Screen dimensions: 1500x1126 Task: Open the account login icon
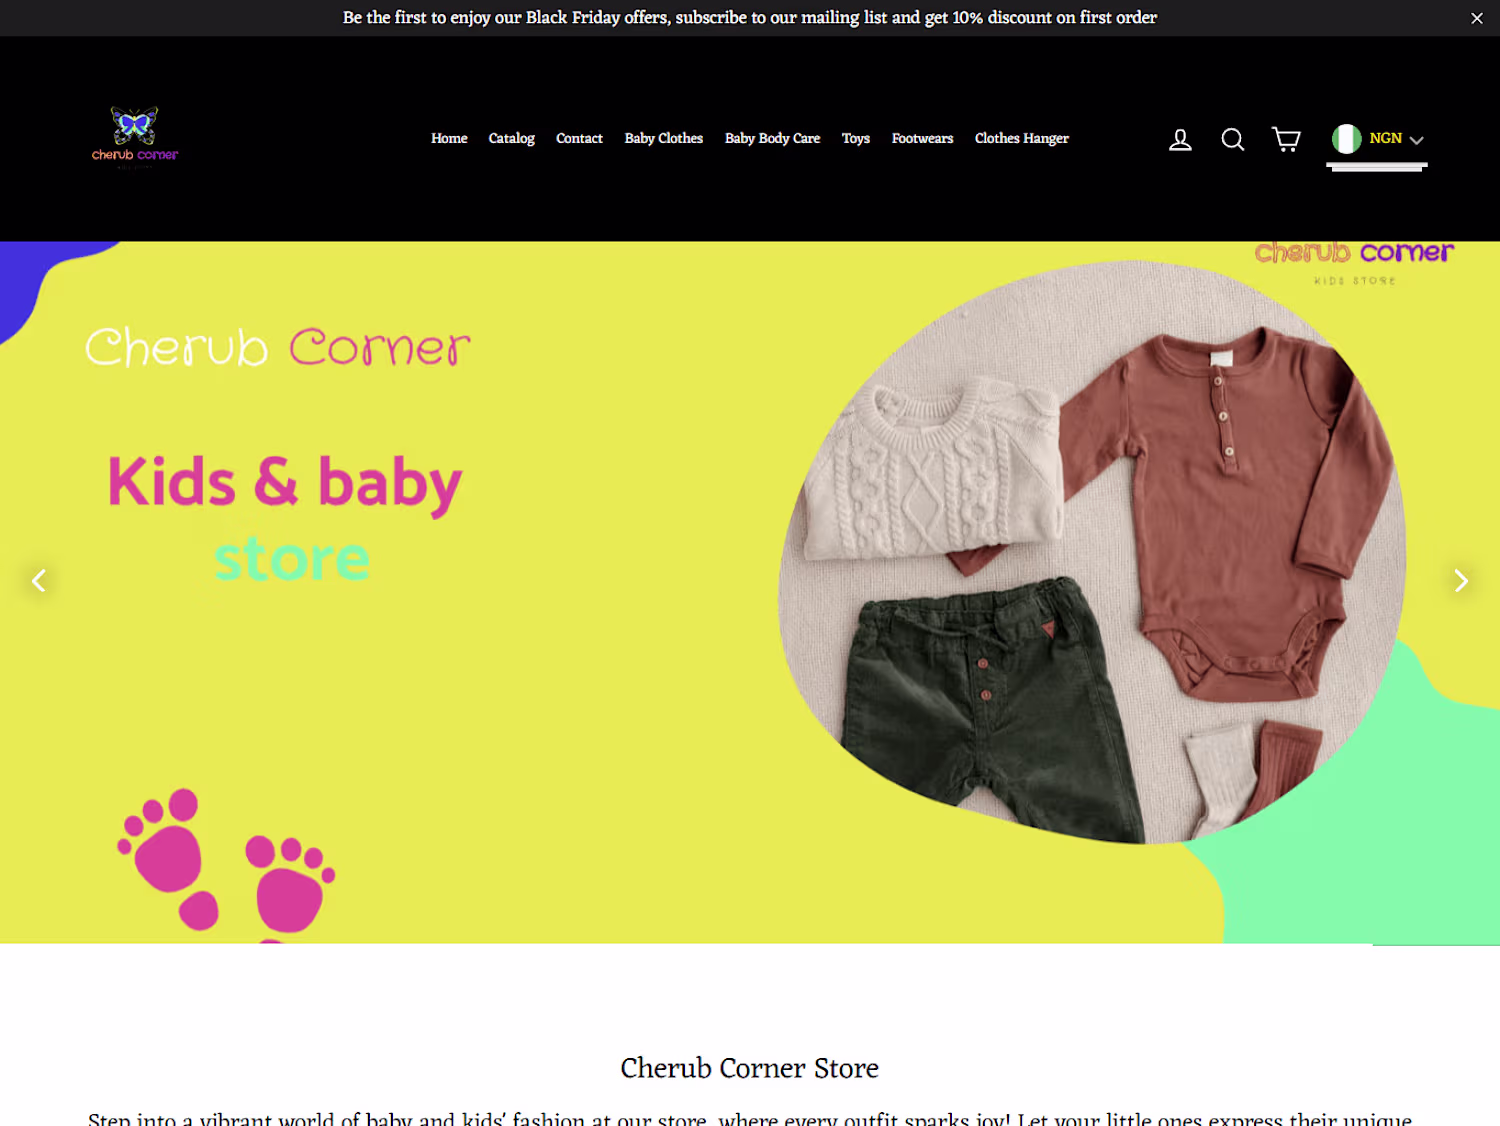click(x=1180, y=140)
